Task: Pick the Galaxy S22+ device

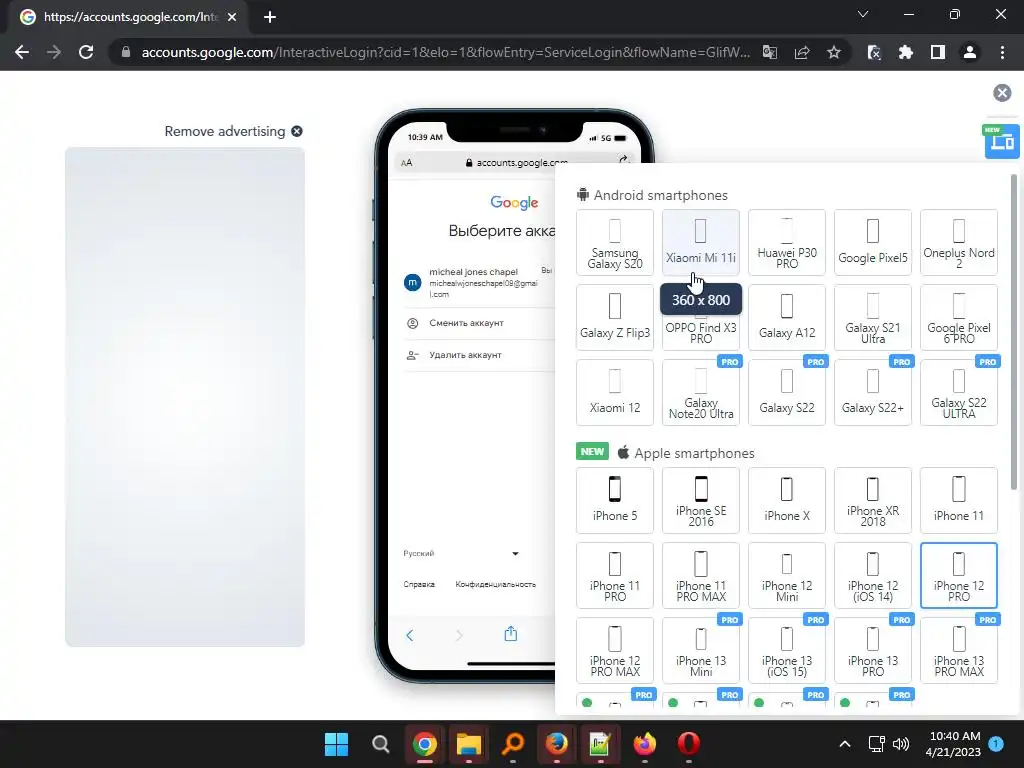Action: pos(872,392)
